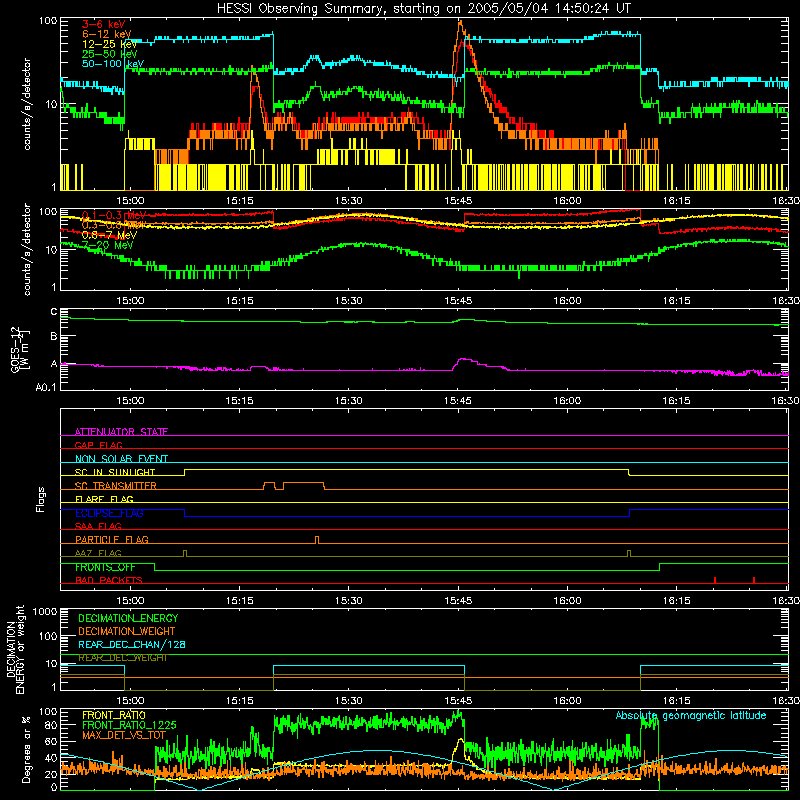Image resolution: width=800 pixels, height=800 pixels.
Task: Click the 'REAR_DEC_CHAN/128' legend label
Action: pos(132,644)
